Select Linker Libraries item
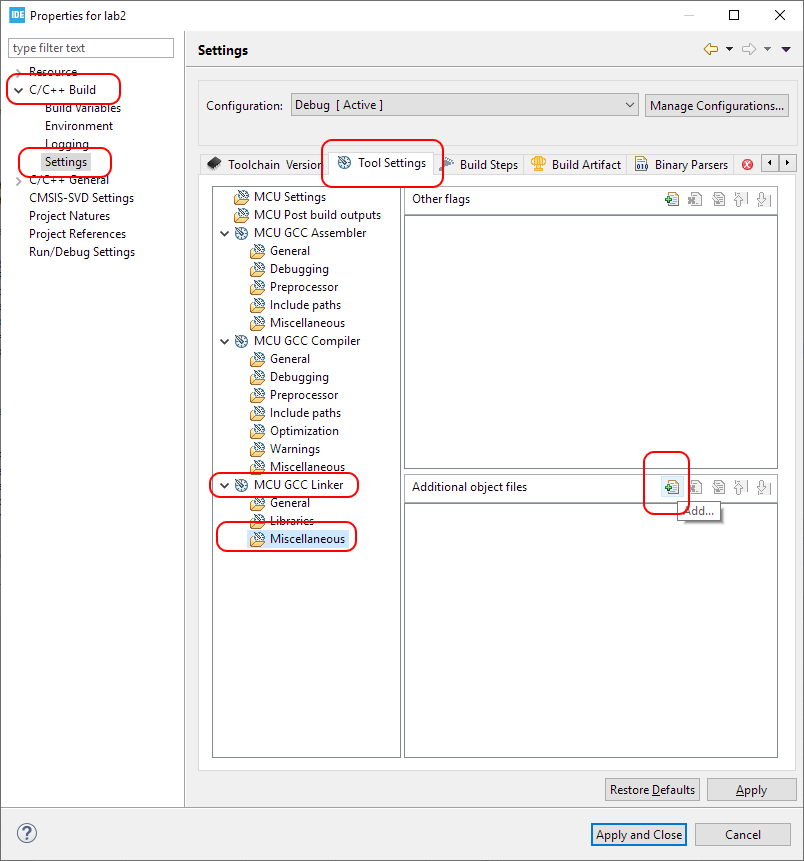This screenshot has height=861, width=804. click(282, 521)
